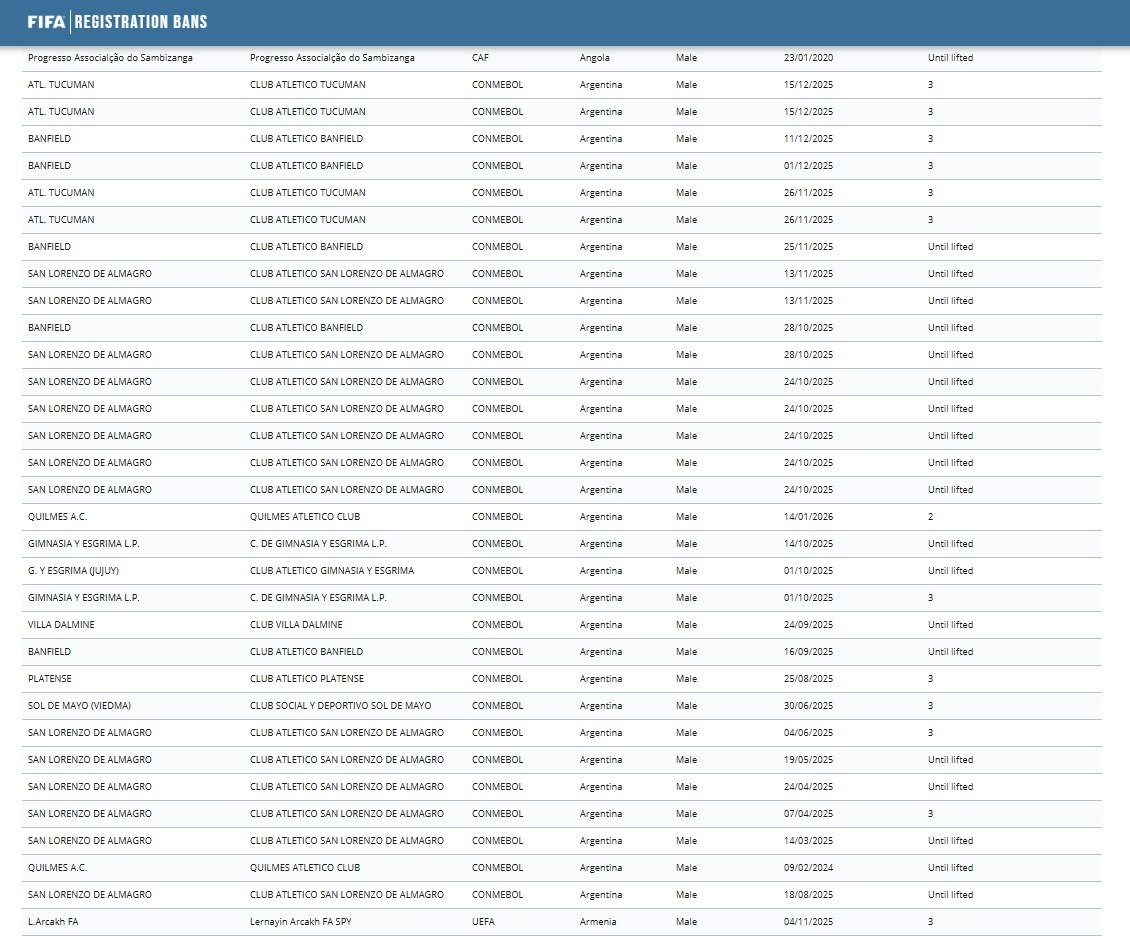Open Club Social y Deportivo Sol de Mayo
1130x943 pixels.
pyautogui.click(x=340, y=706)
